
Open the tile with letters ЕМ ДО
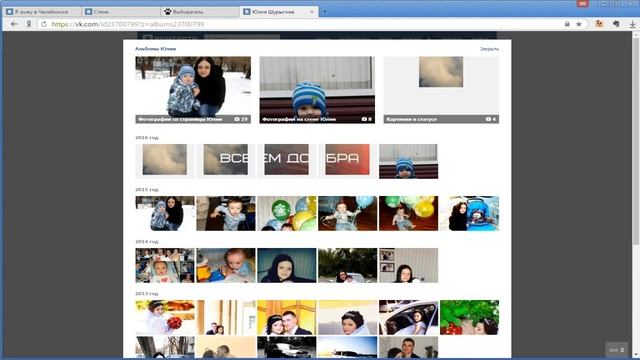(x=287, y=161)
